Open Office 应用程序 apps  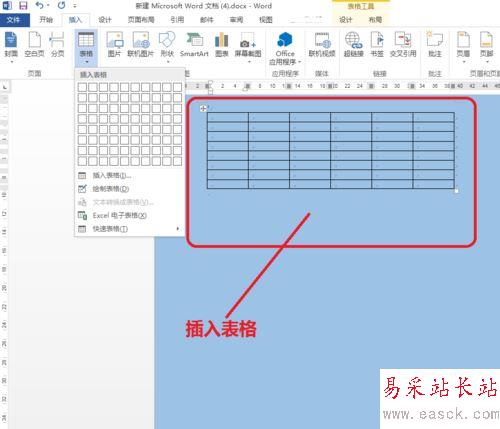[x=285, y=48]
